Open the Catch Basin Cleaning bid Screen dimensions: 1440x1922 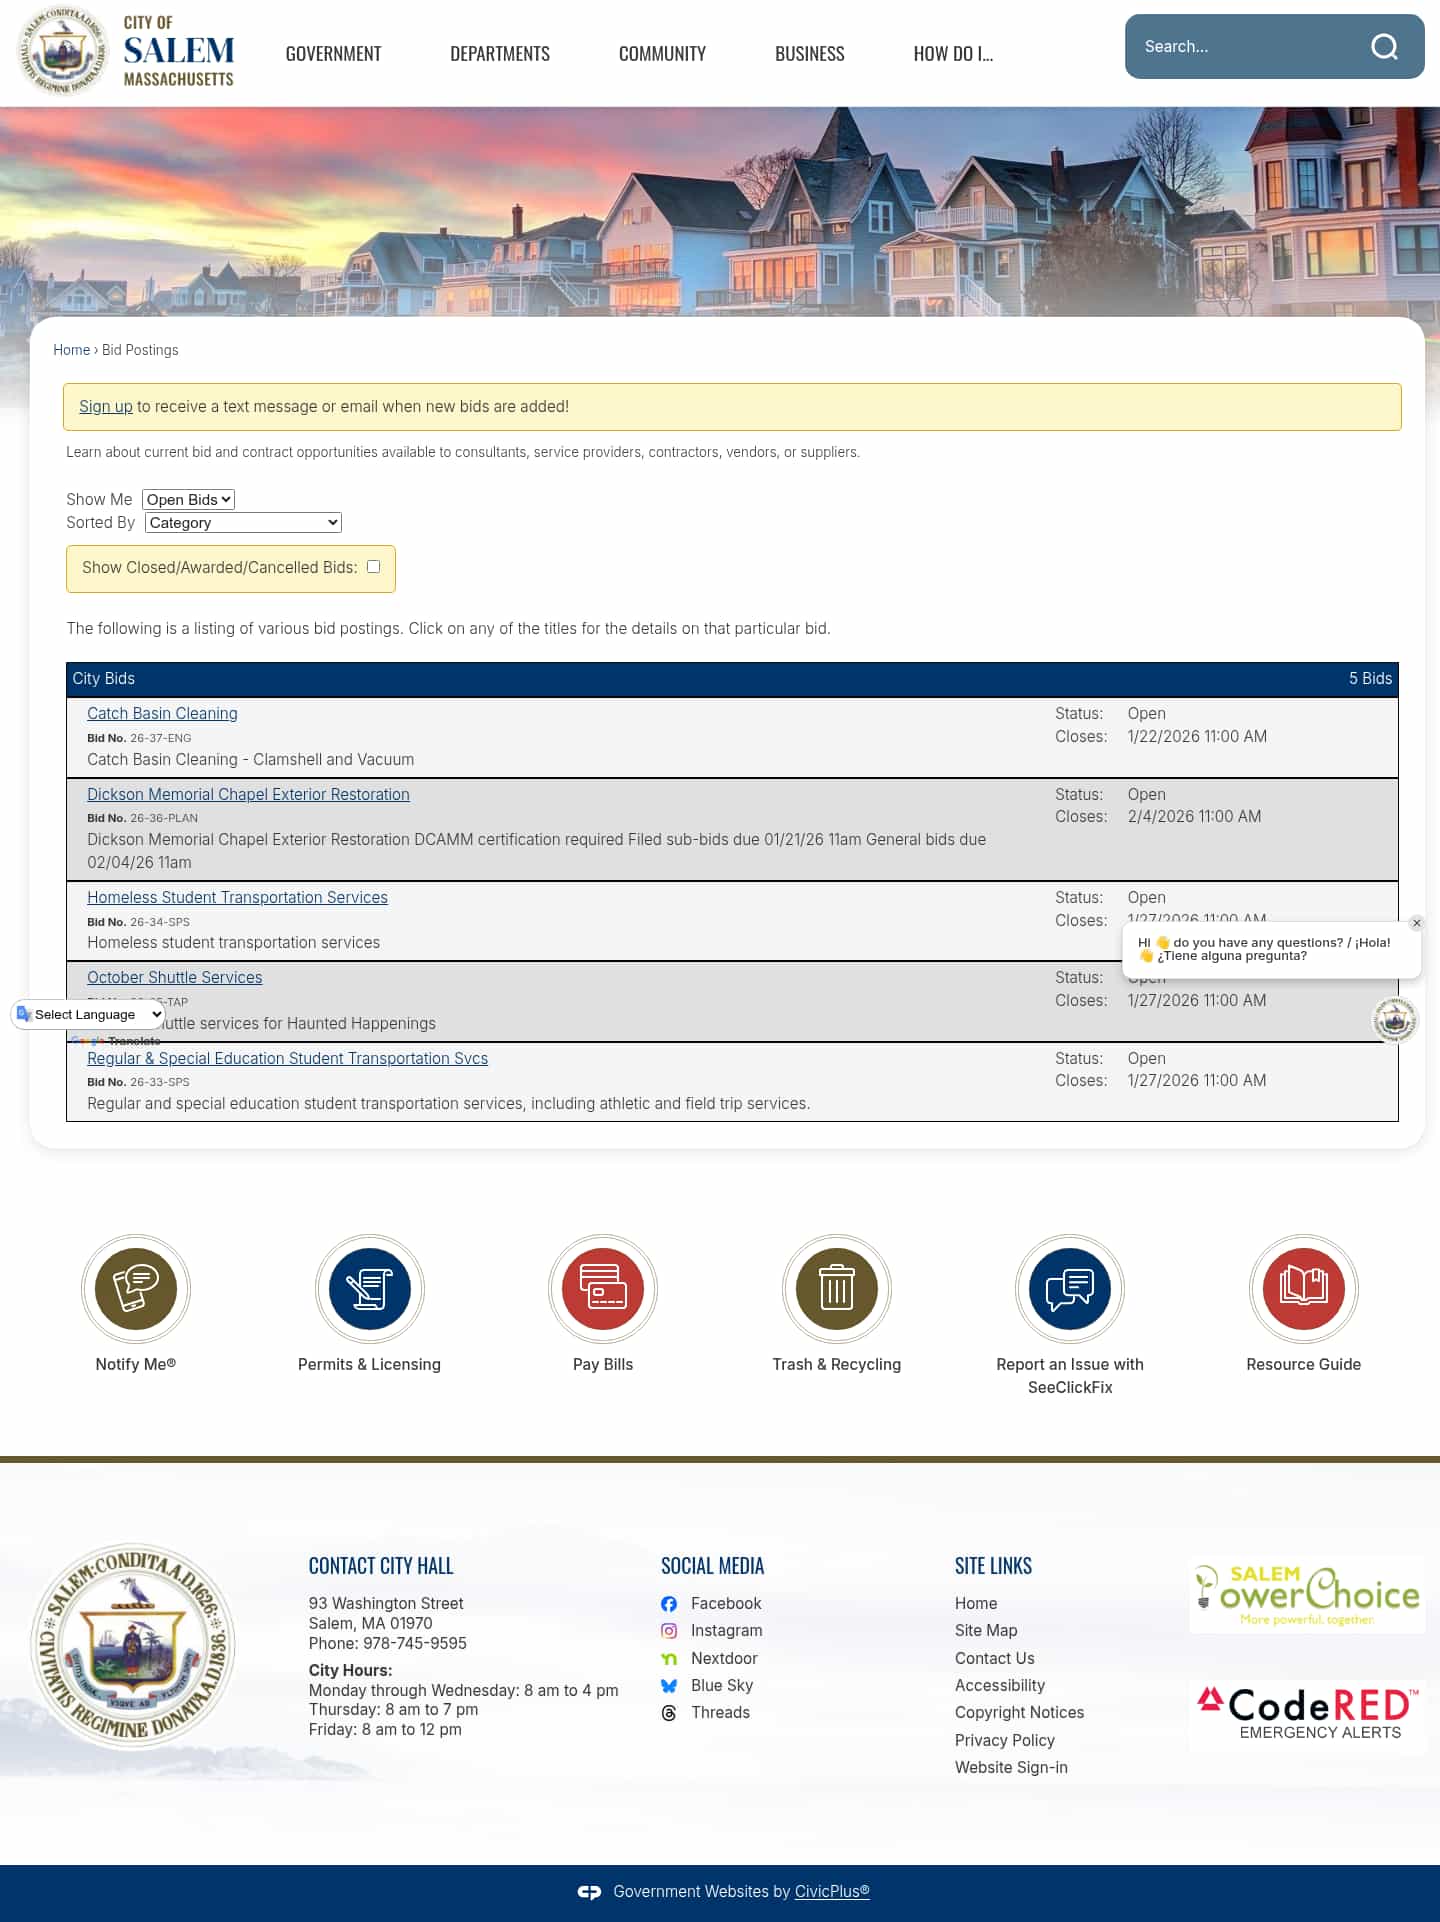pyautogui.click(x=162, y=714)
